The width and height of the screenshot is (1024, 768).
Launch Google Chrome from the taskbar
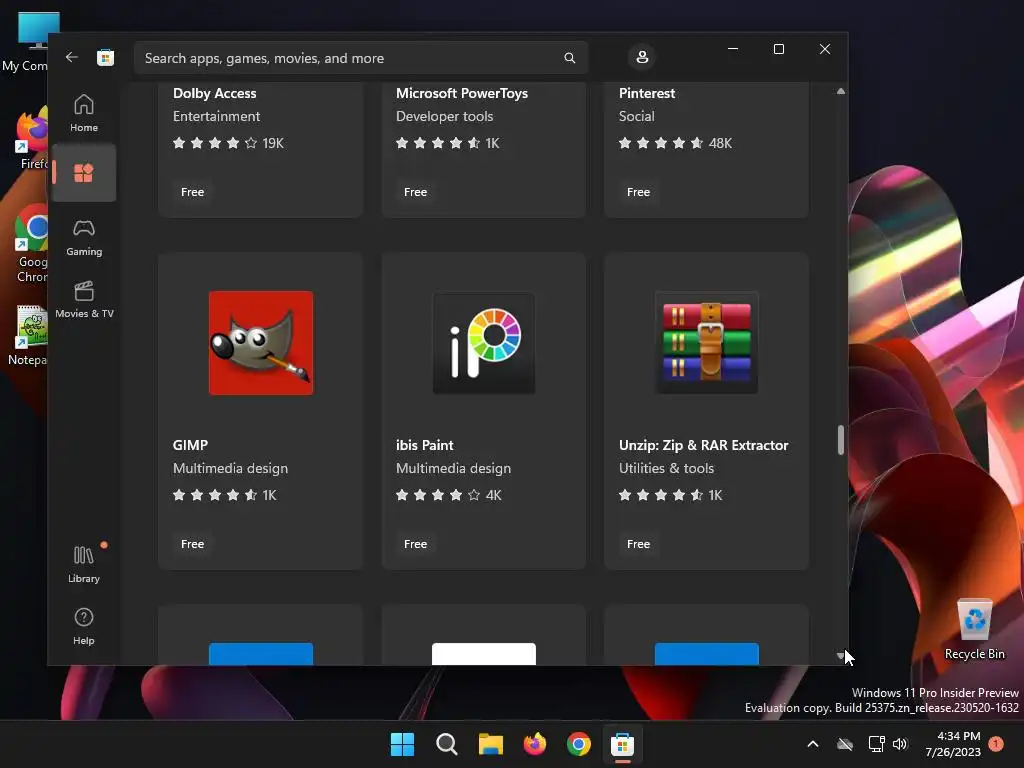579,744
